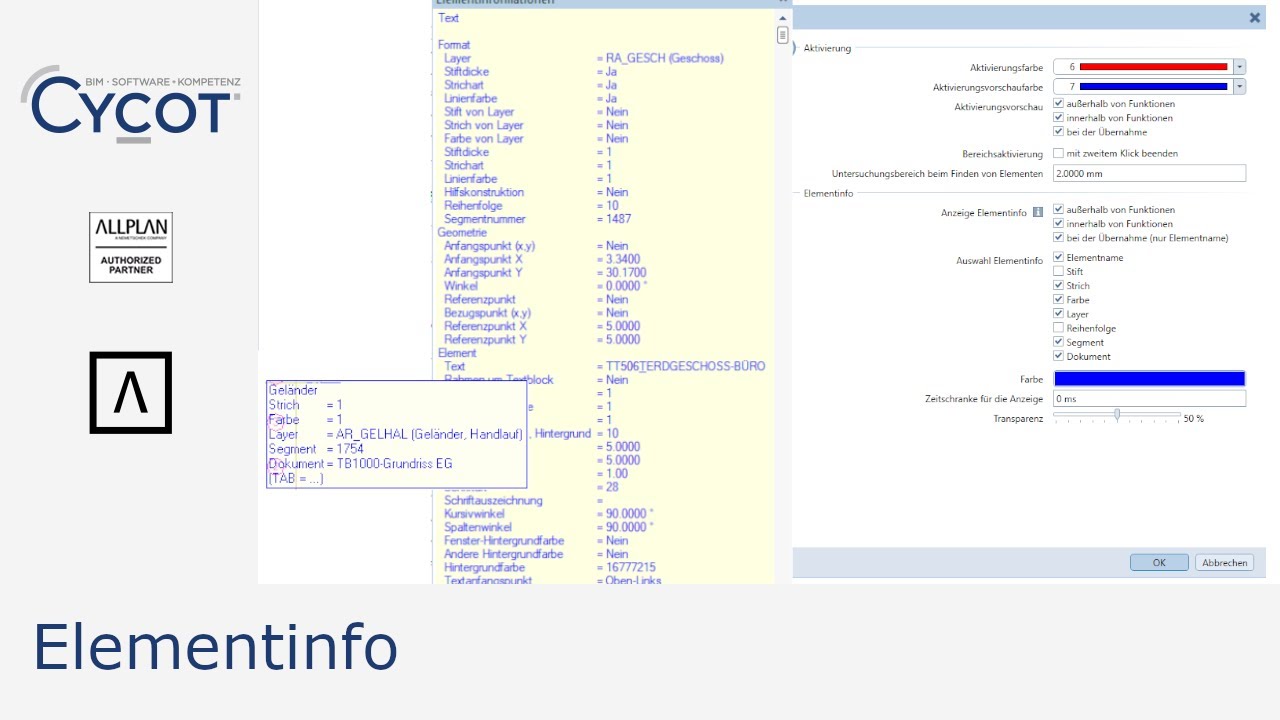The width and height of the screenshot is (1280, 720).
Task: Toggle 'bei der Übernahme (nur Elementname)'
Action: 1058,237
